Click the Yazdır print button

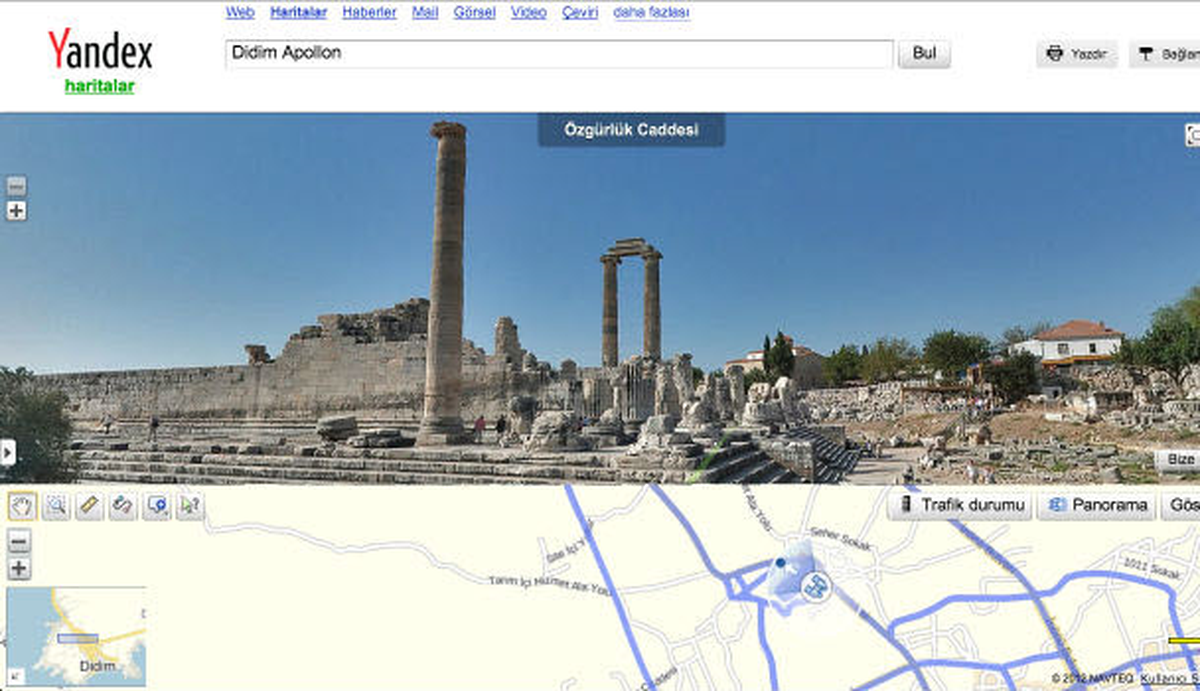pos(1077,54)
